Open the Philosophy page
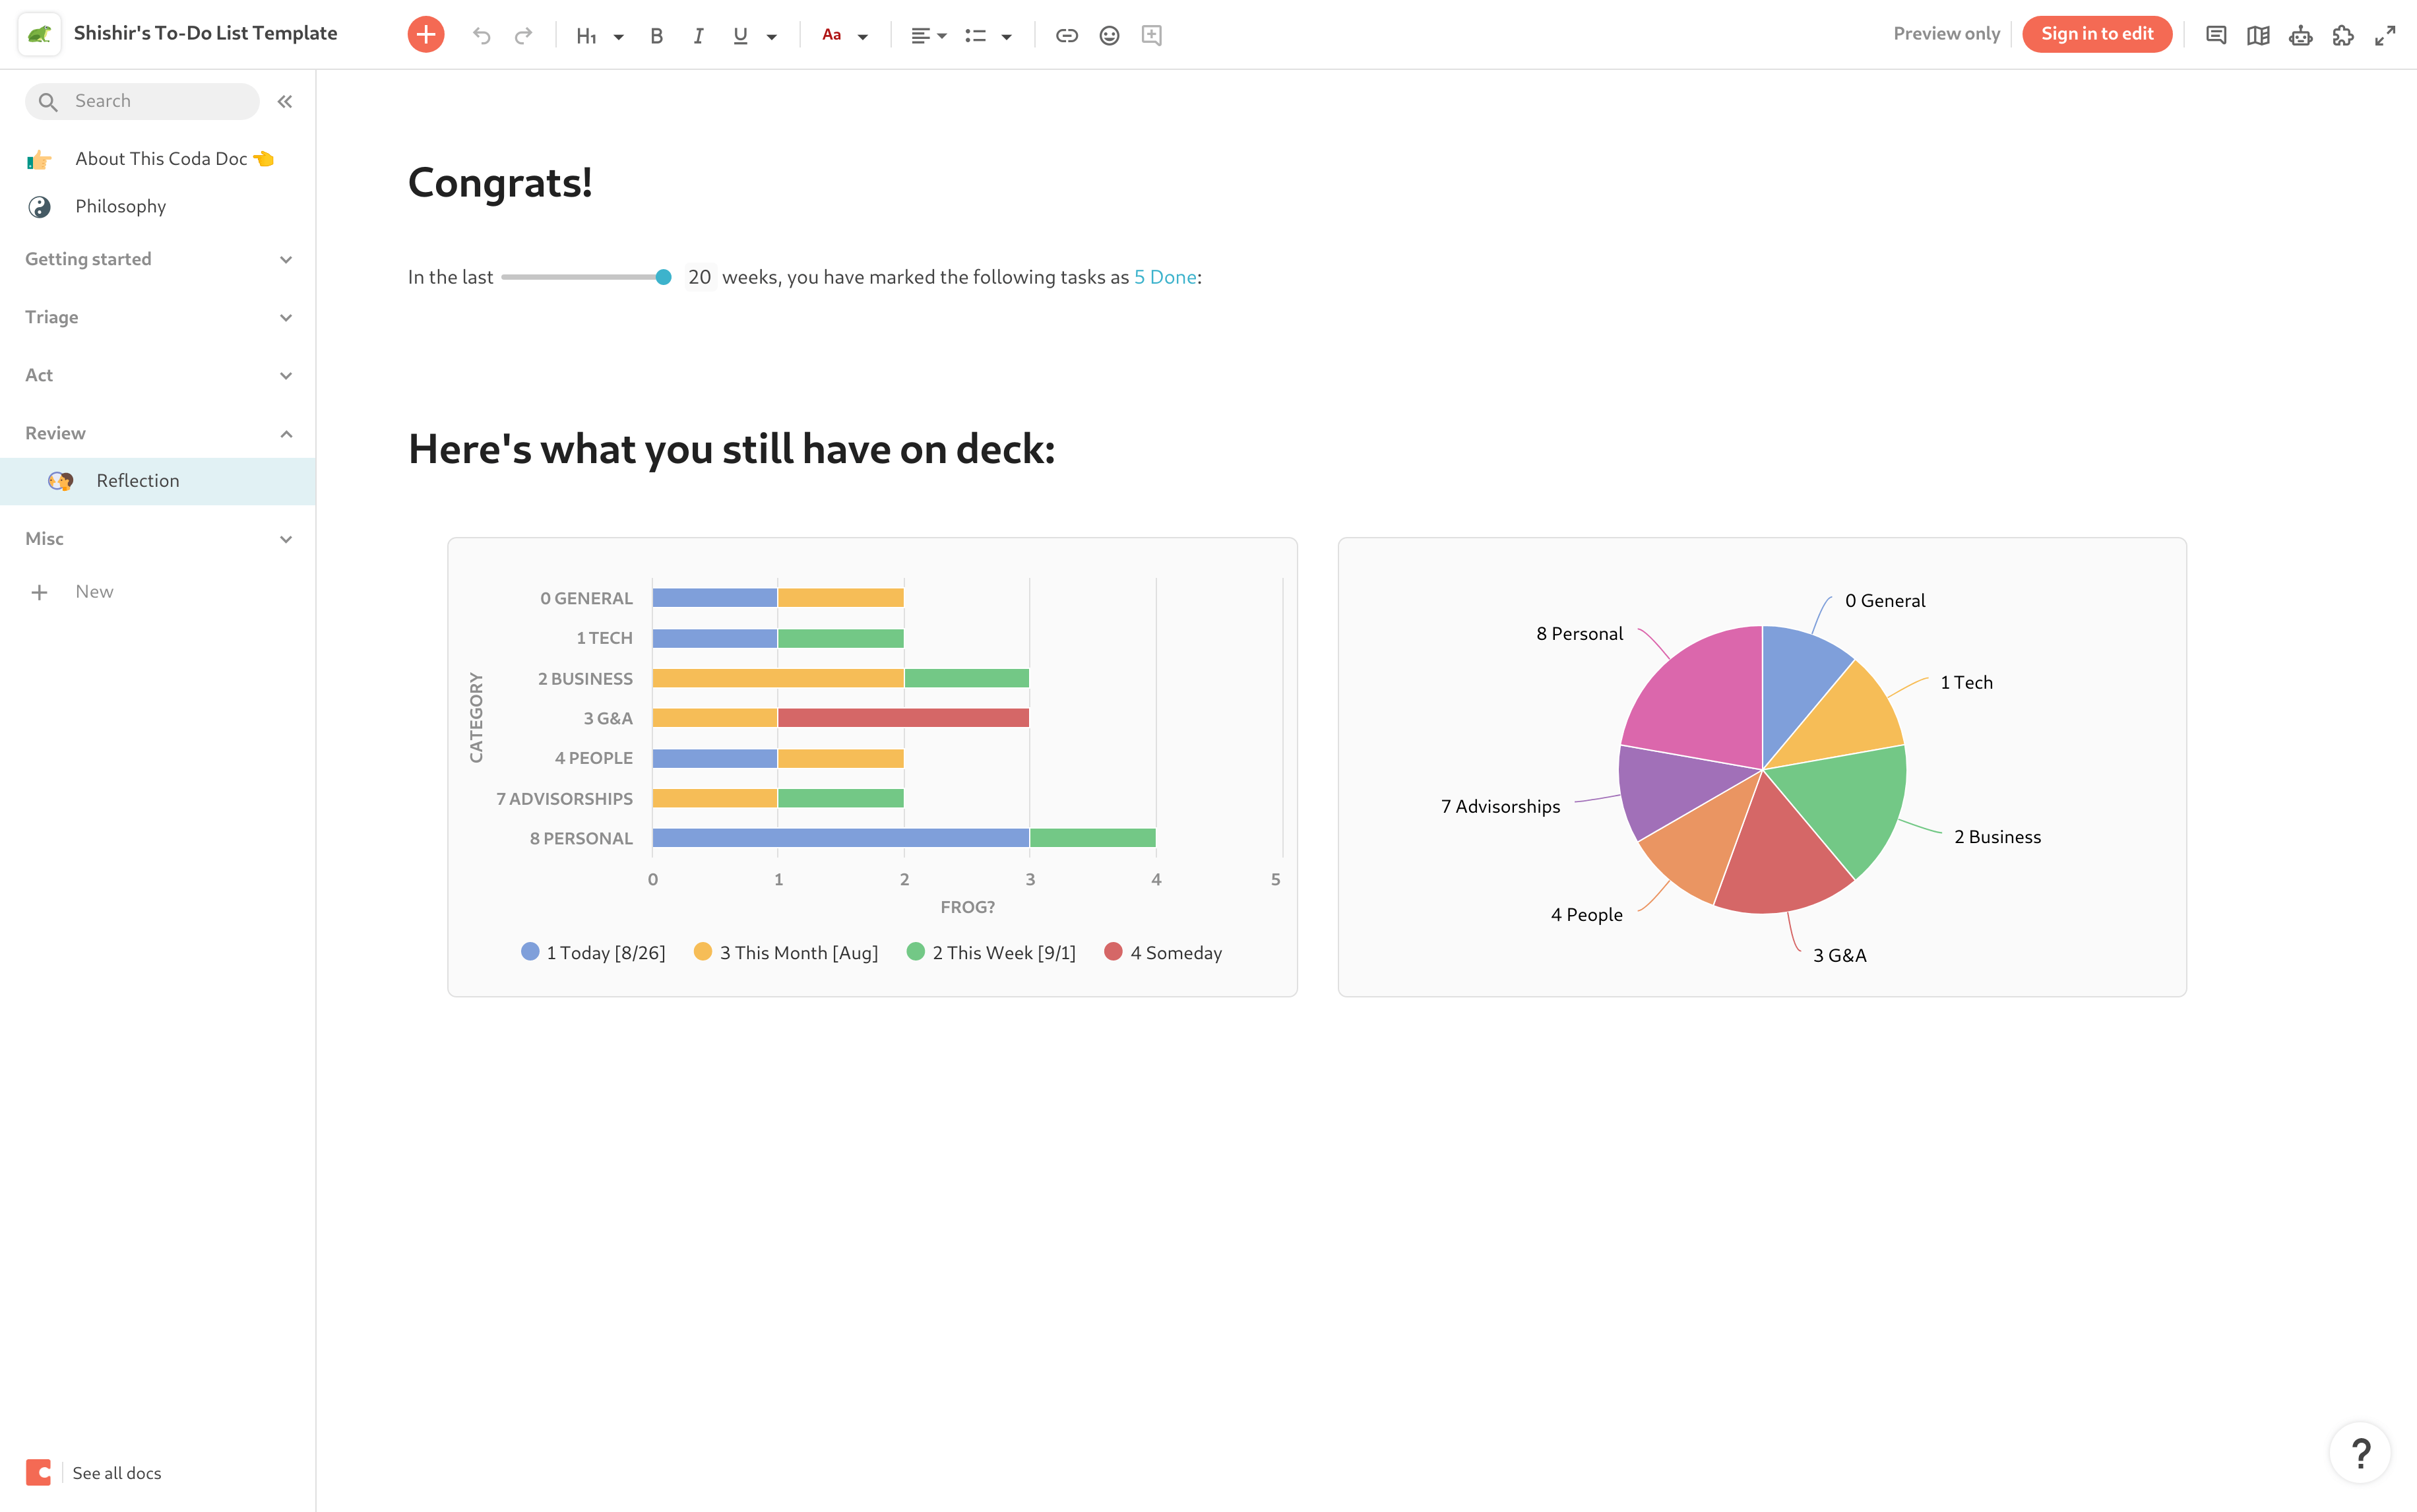 tap(120, 206)
